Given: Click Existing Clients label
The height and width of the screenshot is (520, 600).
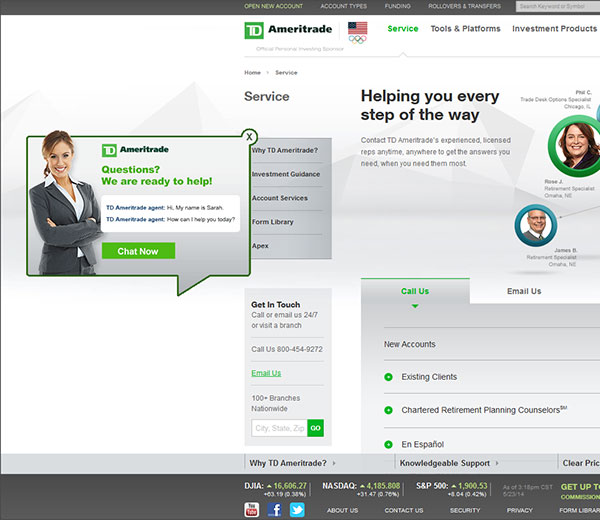Looking at the screenshot, I should 429,377.
